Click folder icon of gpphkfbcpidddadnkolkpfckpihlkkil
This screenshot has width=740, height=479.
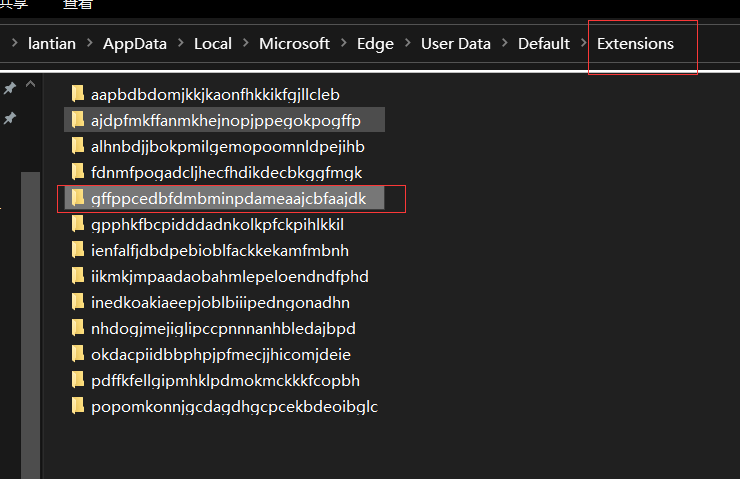coord(78,223)
